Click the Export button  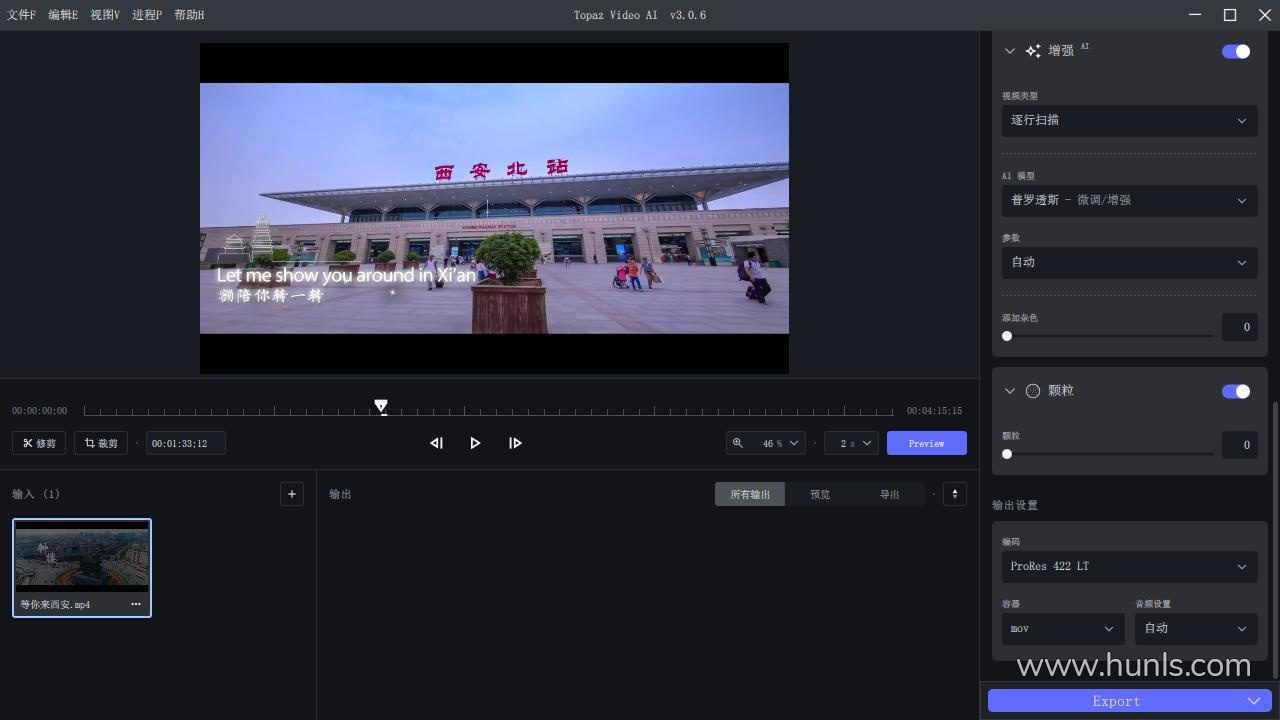(x=1116, y=701)
